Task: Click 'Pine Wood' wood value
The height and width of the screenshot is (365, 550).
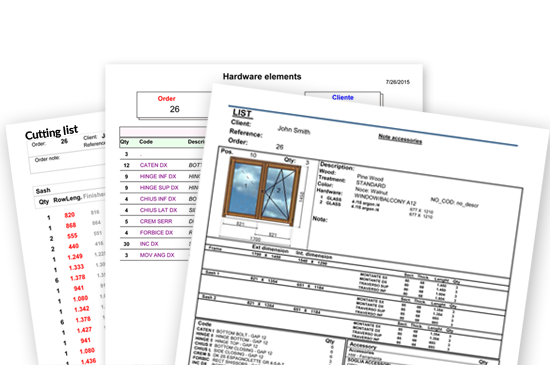Action: click(370, 177)
